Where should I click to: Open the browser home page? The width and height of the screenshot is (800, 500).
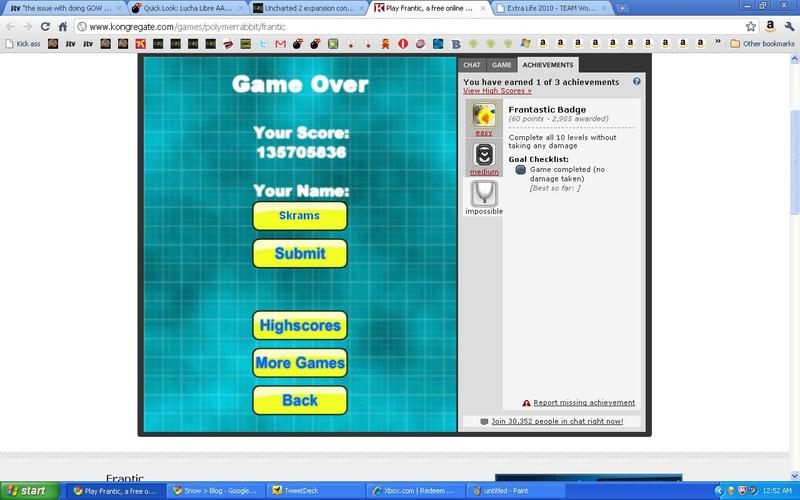63,27
